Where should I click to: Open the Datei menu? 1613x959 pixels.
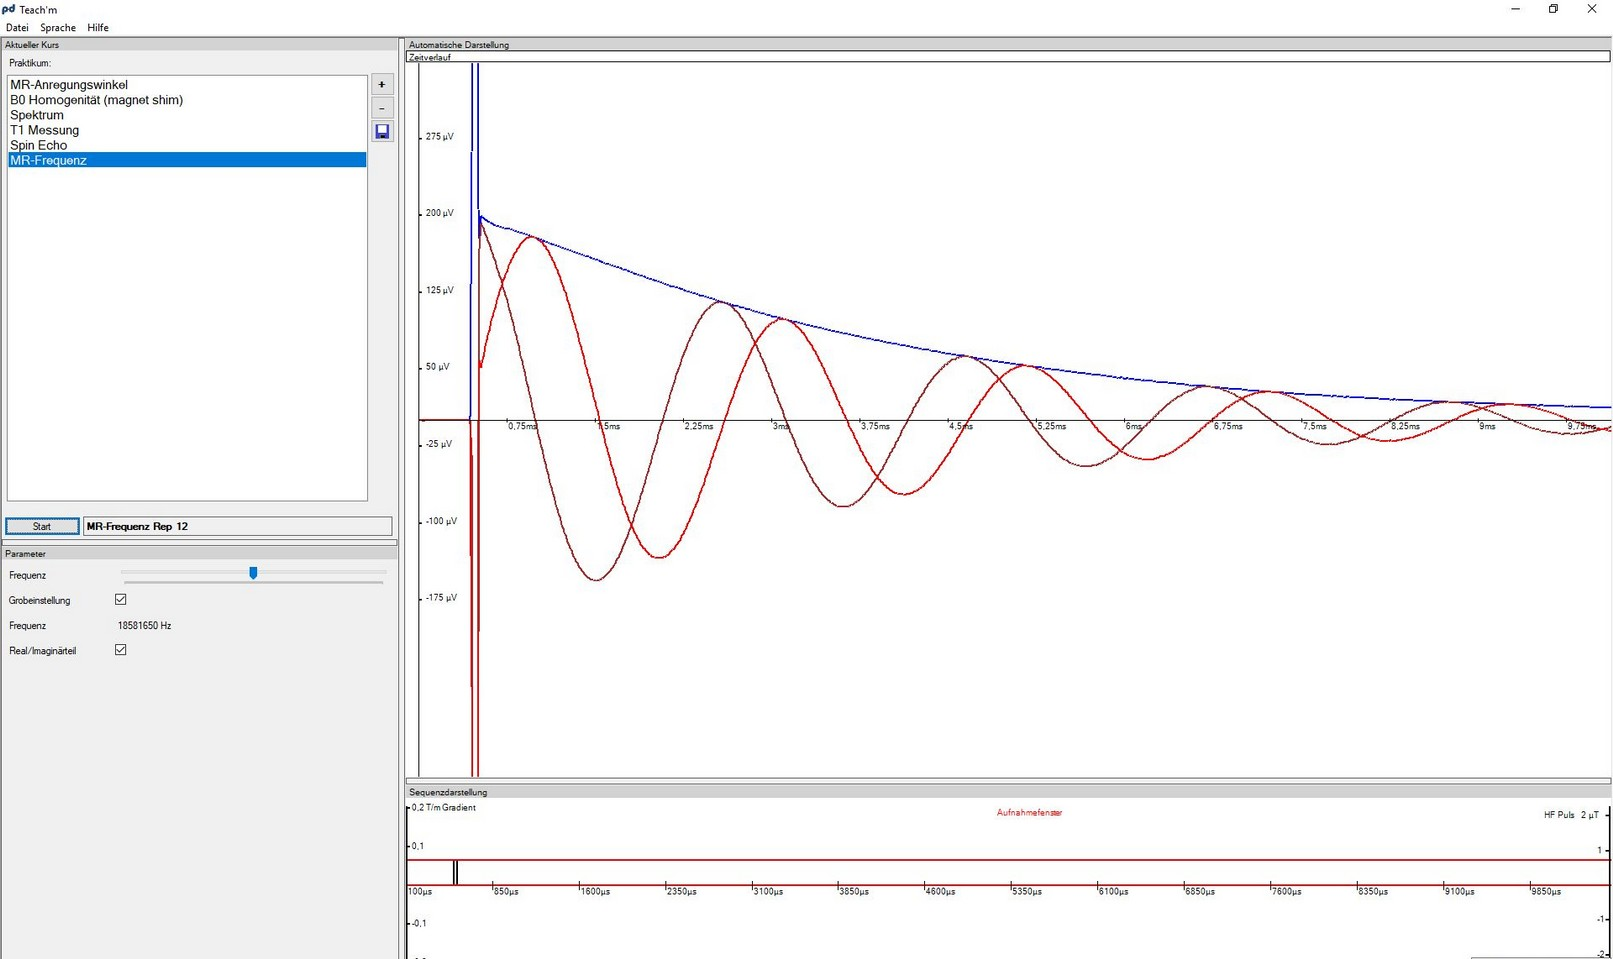coord(17,27)
